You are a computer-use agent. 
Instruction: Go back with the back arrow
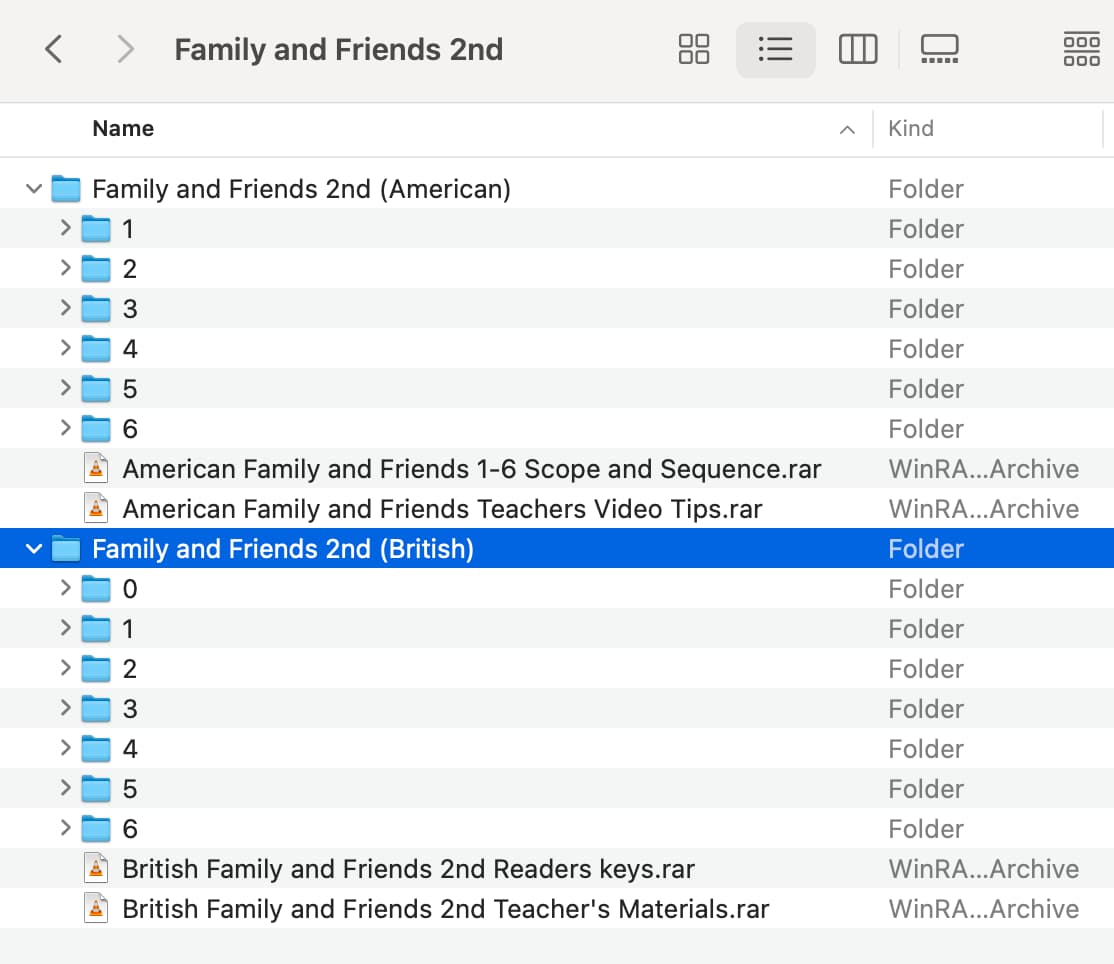click(x=53, y=50)
